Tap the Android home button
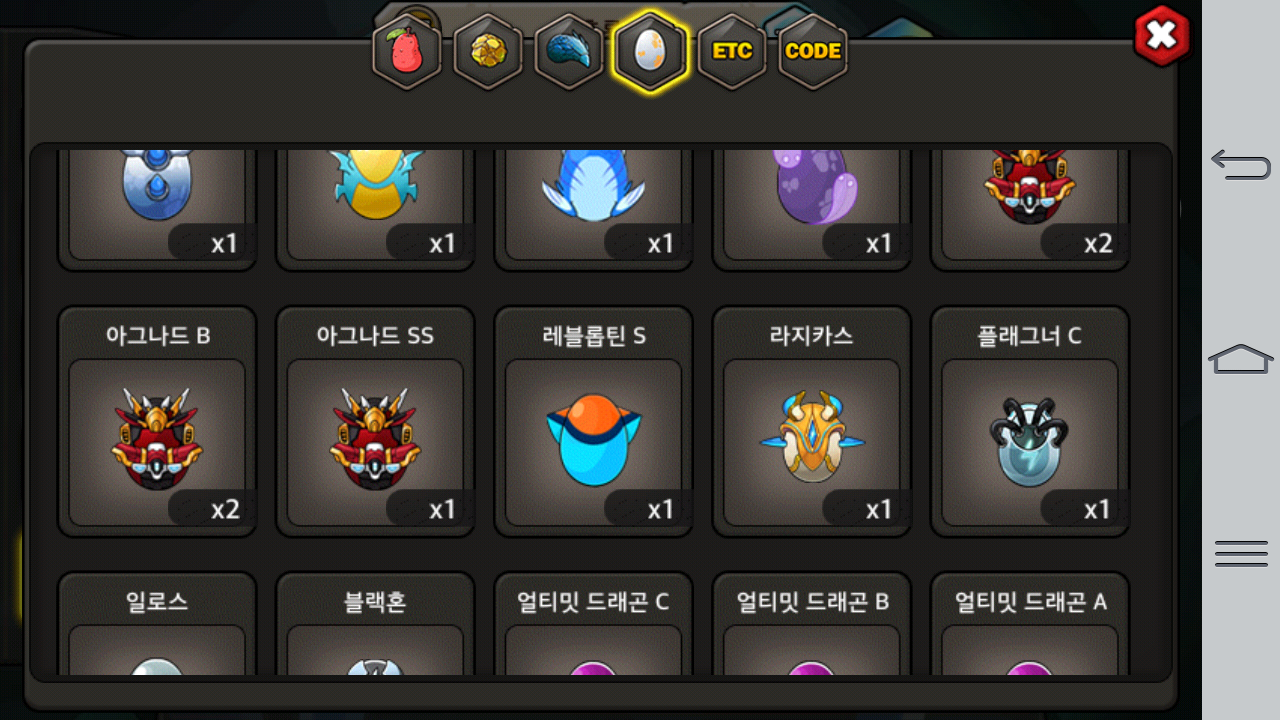The width and height of the screenshot is (1280, 720). 1241,358
